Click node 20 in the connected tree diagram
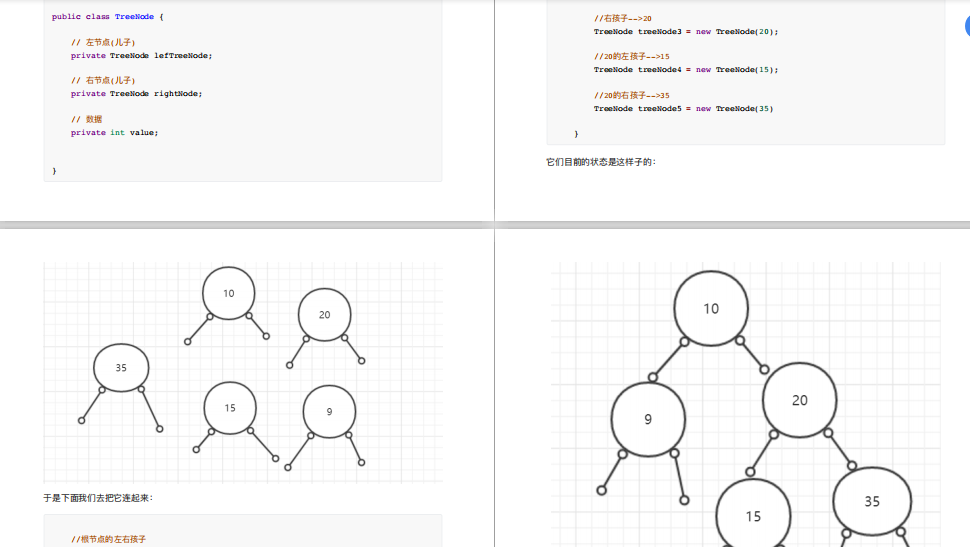This screenshot has width=970, height=547. pyautogui.click(x=800, y=400)
